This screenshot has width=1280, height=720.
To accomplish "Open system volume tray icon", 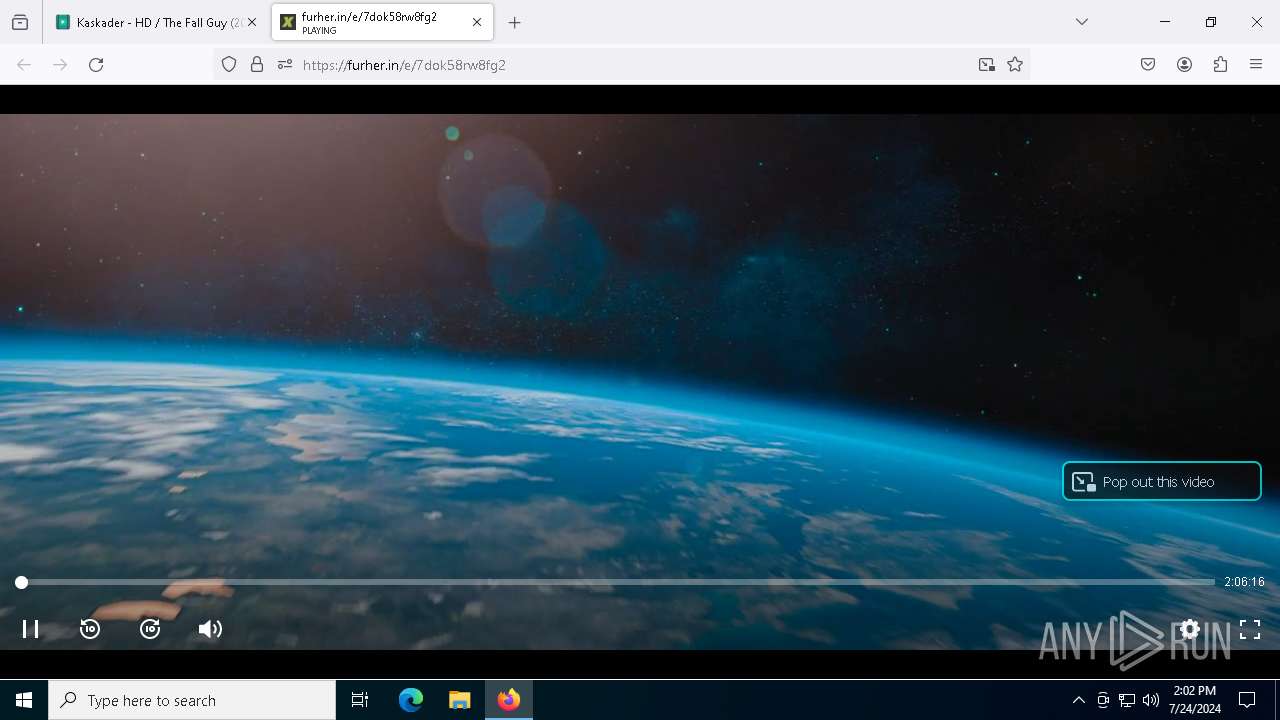I will coord(1151,700).
